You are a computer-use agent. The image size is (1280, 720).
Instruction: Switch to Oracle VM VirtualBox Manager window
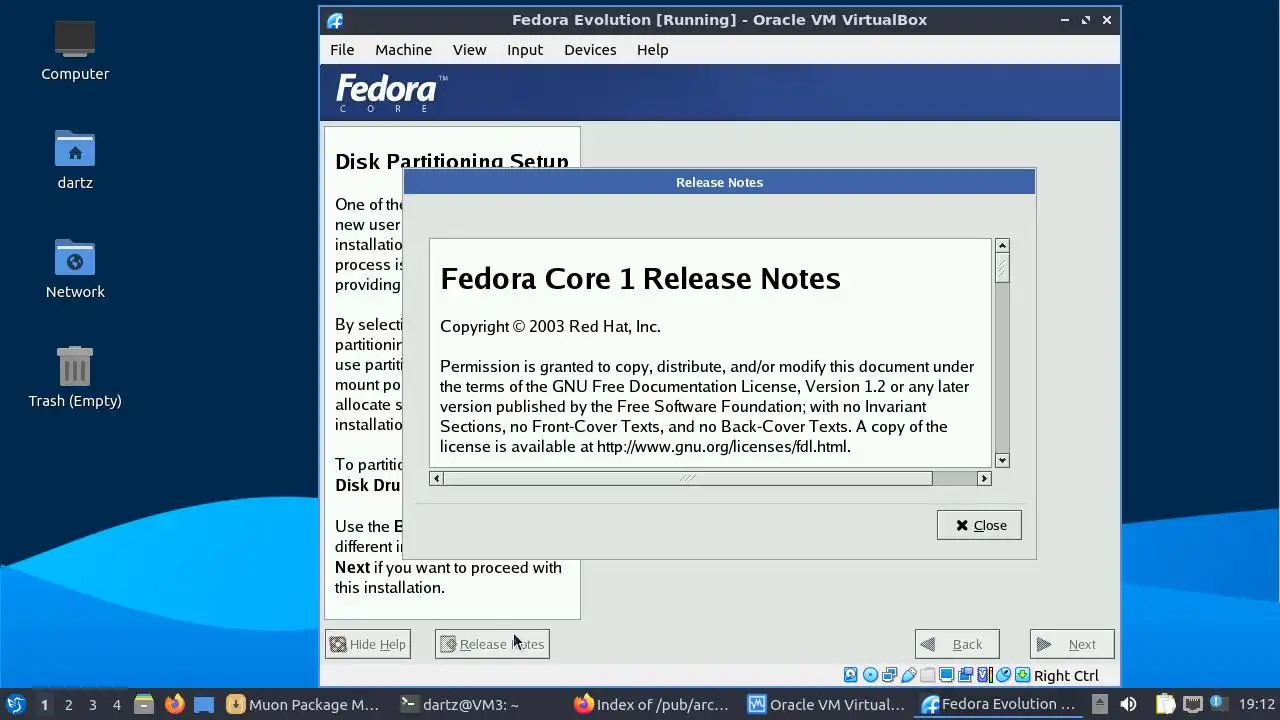point(826,704)
